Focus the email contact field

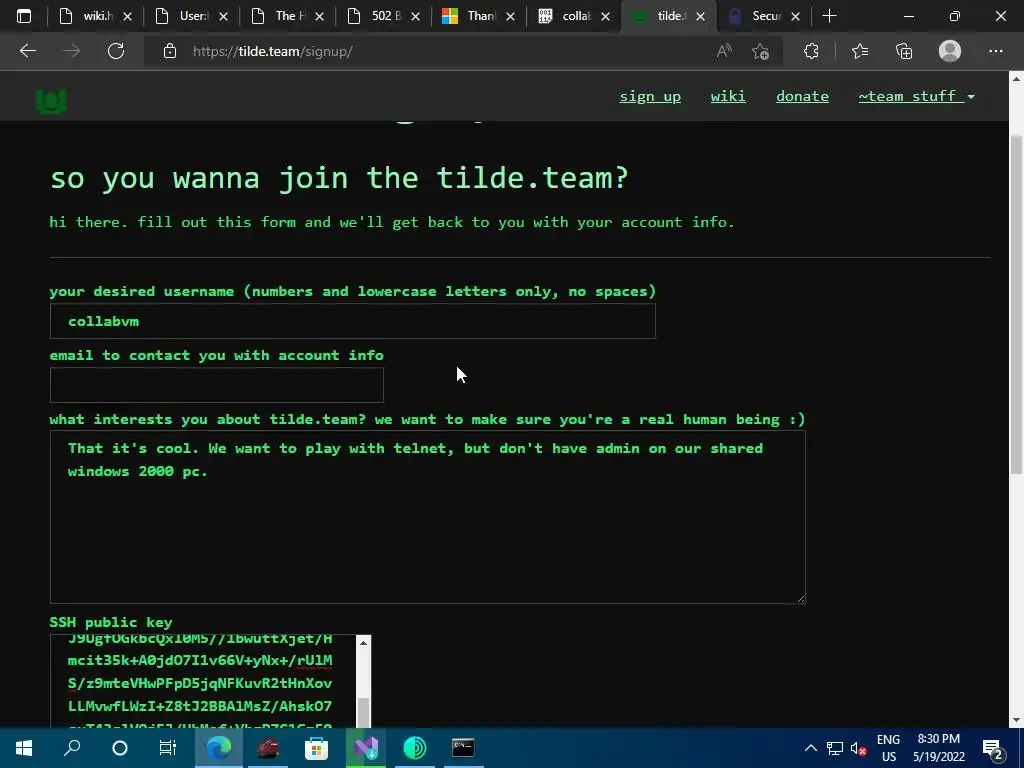[217, 385]
